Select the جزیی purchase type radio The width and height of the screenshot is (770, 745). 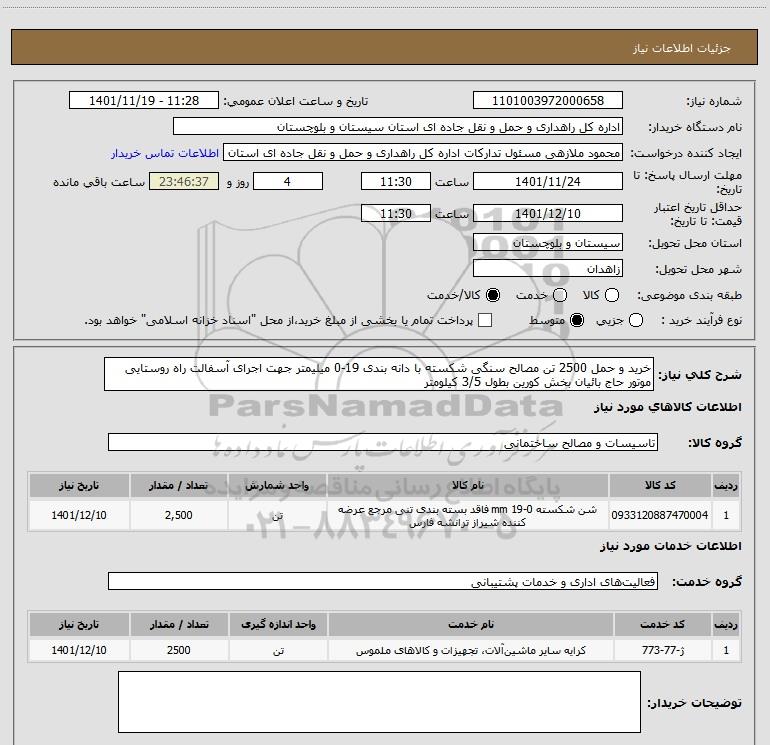[x=636, y=320]
